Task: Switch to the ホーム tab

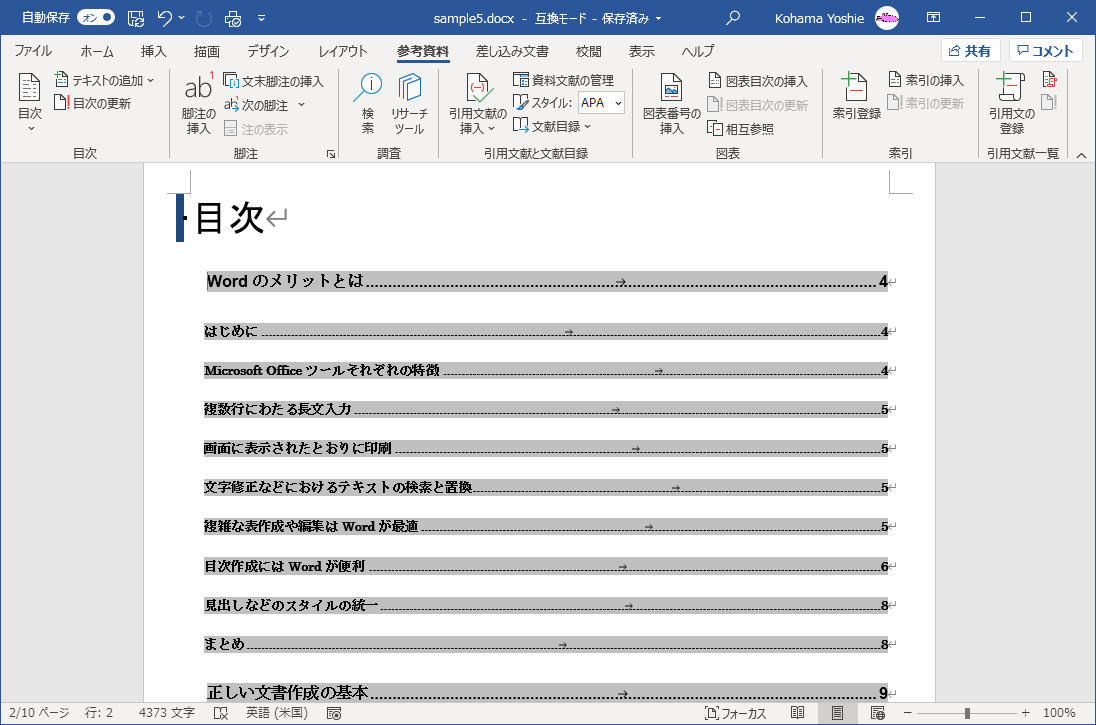Action: [96, 51]
